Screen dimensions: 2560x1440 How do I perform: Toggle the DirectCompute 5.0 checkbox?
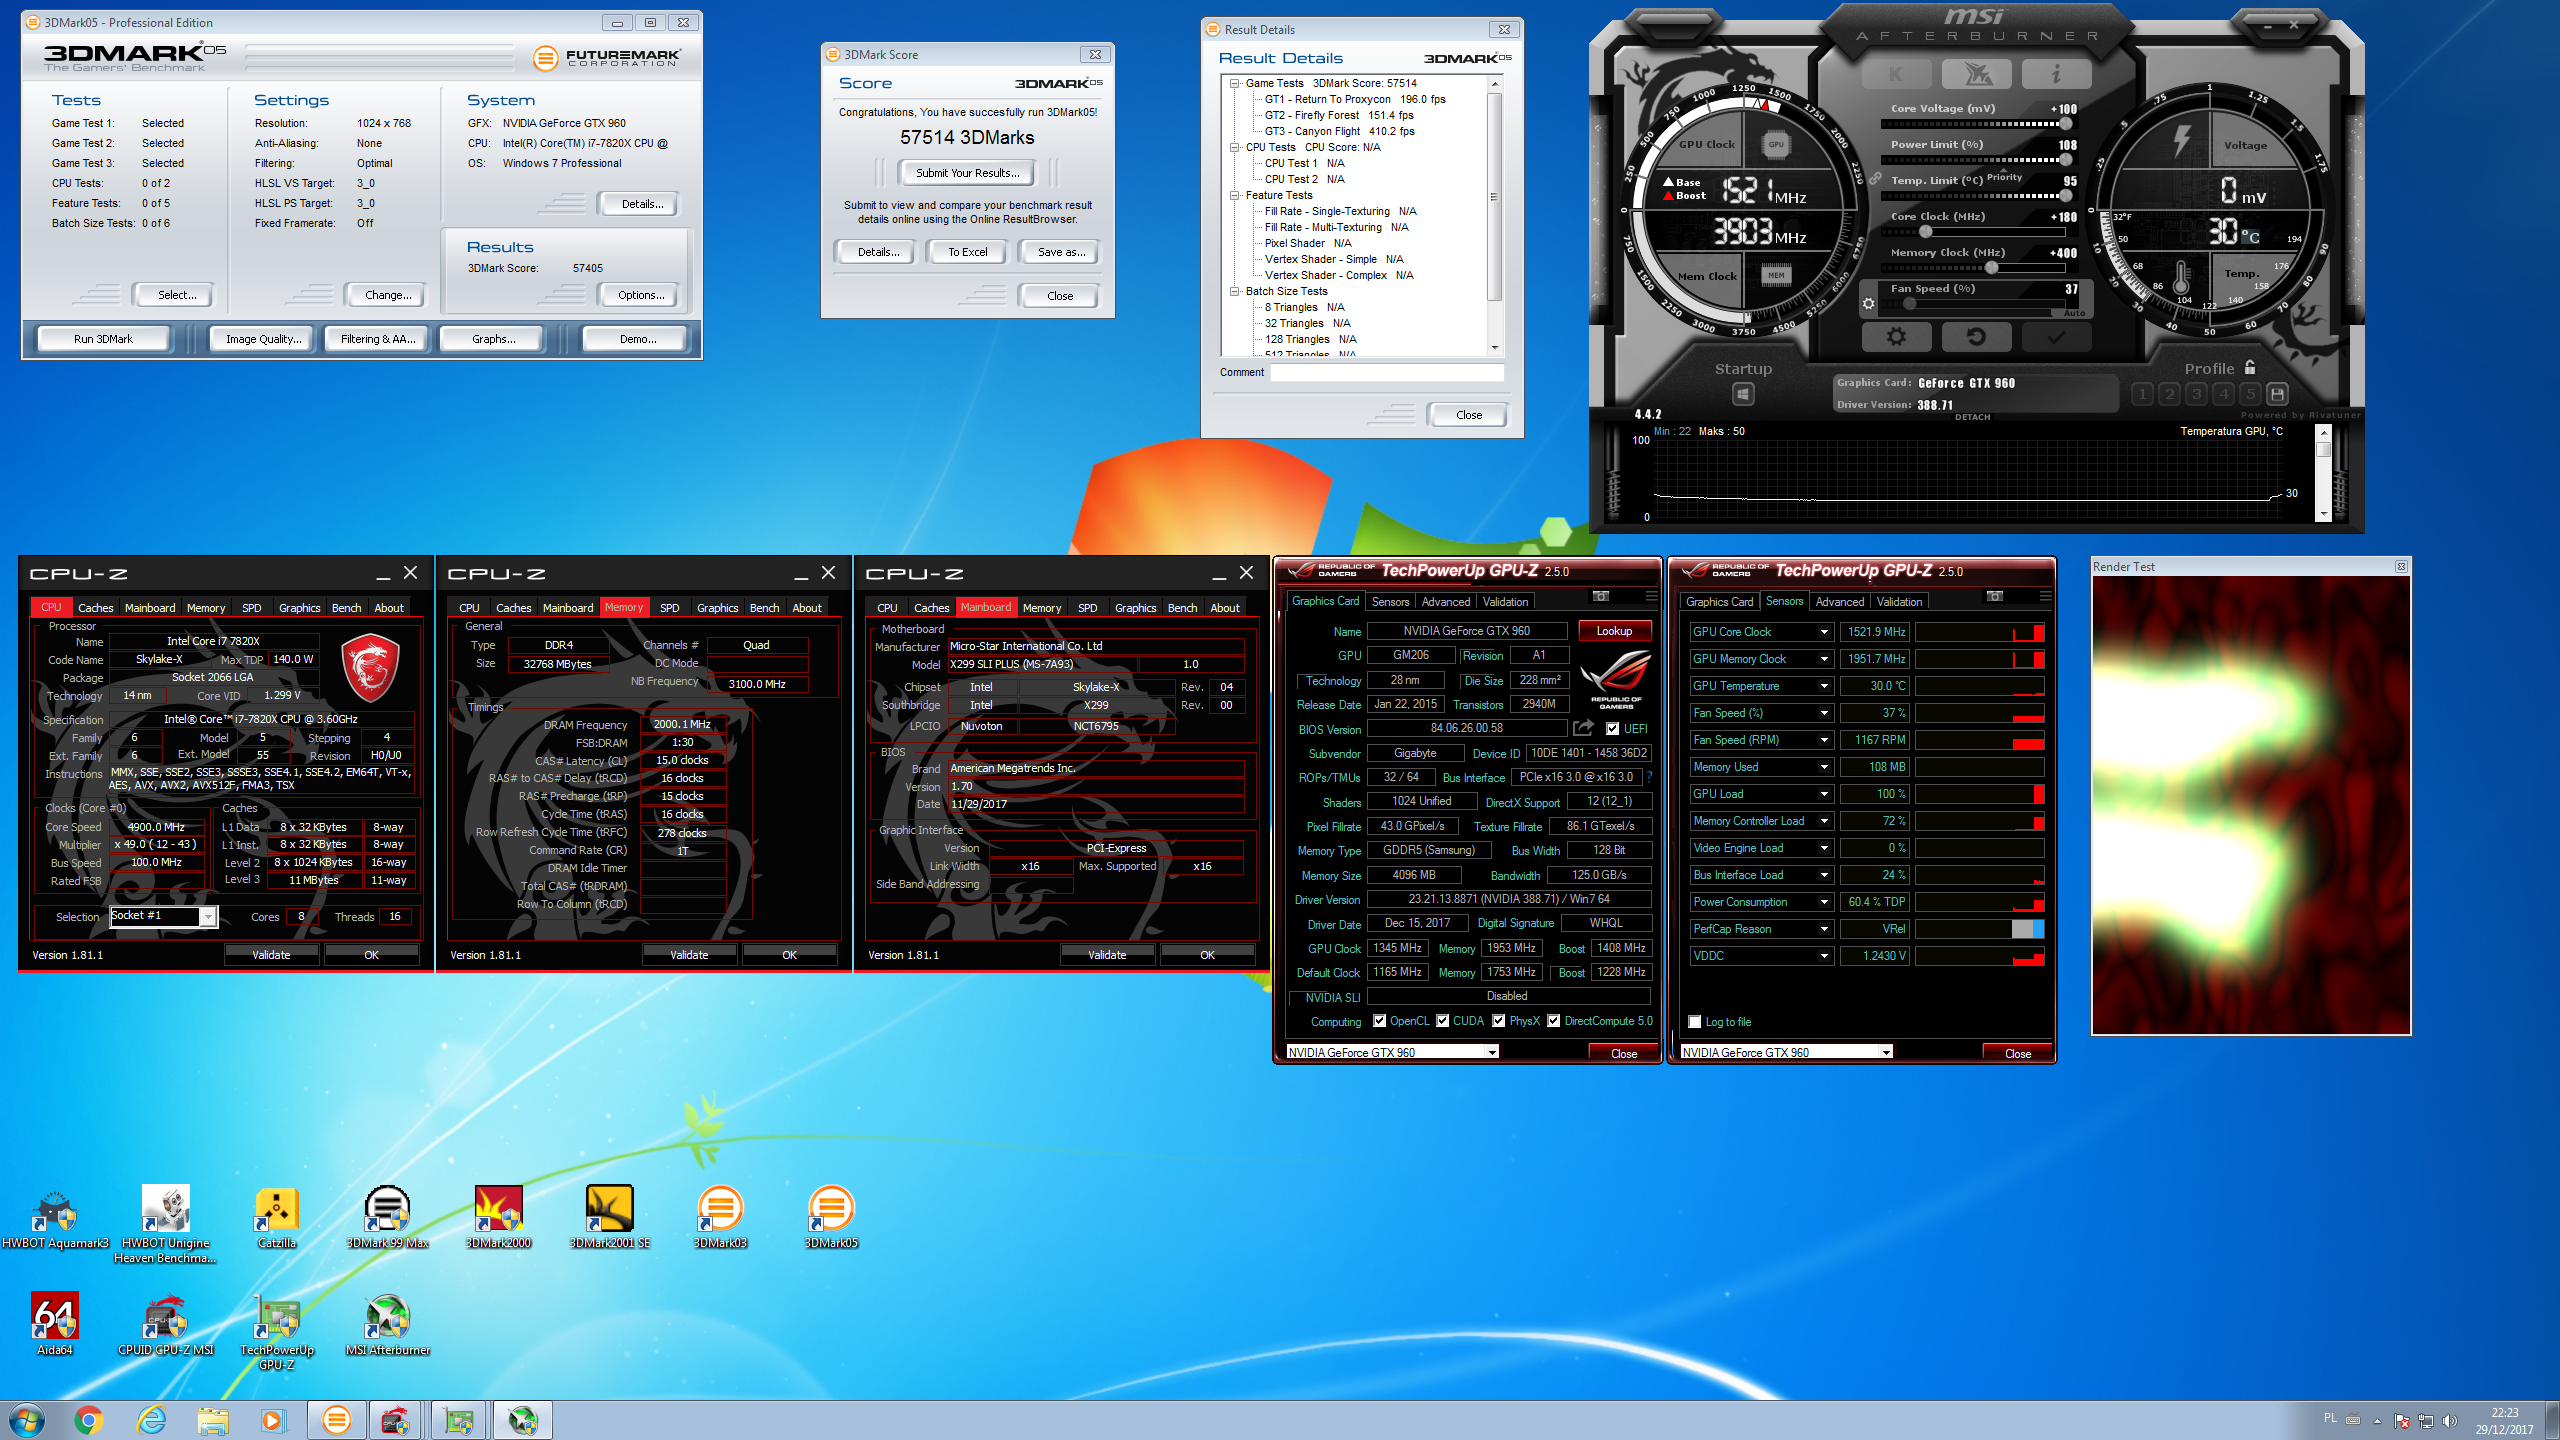click(x=1554, y=1021)
